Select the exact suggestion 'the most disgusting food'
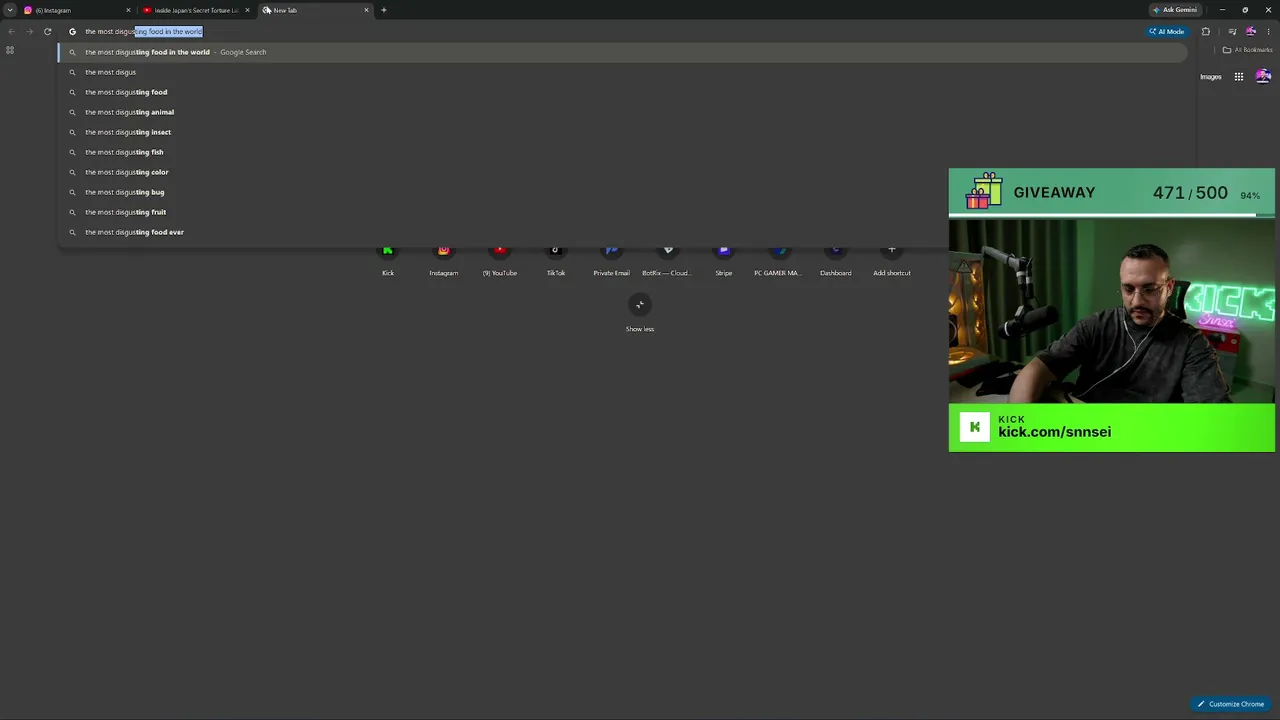The image size is (1280, 720). (x=622, y=92)
